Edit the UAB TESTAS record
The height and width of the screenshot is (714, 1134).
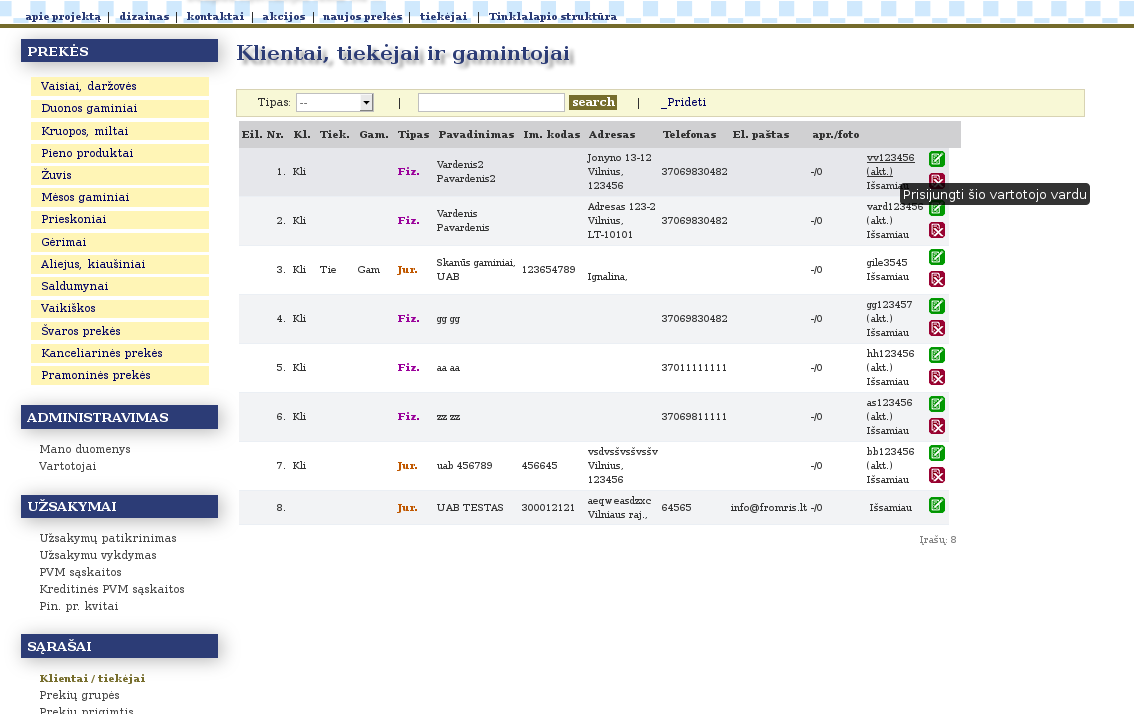[937, 505]
